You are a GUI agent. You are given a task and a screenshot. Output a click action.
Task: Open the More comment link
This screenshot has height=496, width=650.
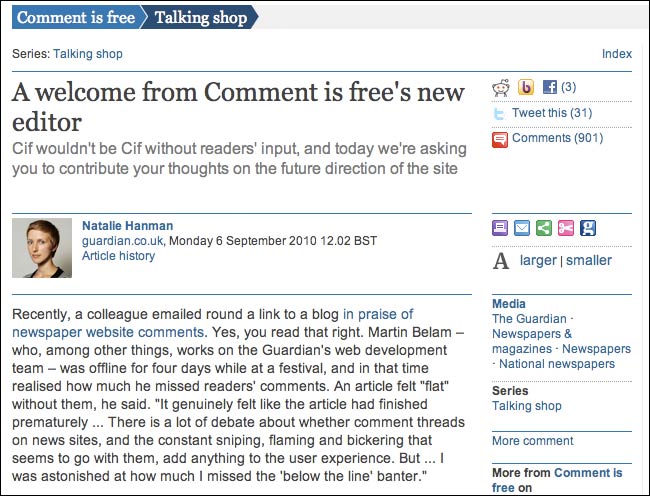coord(533,441)
